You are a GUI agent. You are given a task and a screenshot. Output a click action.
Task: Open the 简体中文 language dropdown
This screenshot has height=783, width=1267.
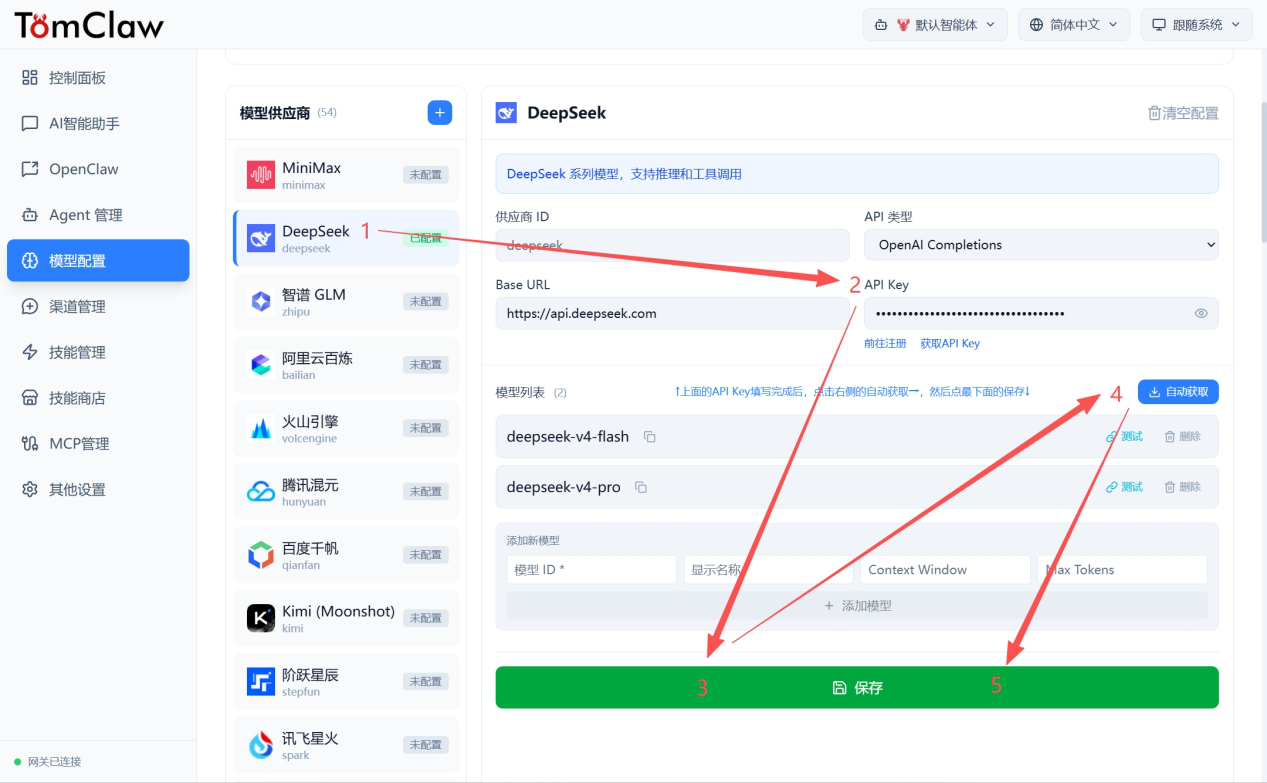coord(1074,25)
